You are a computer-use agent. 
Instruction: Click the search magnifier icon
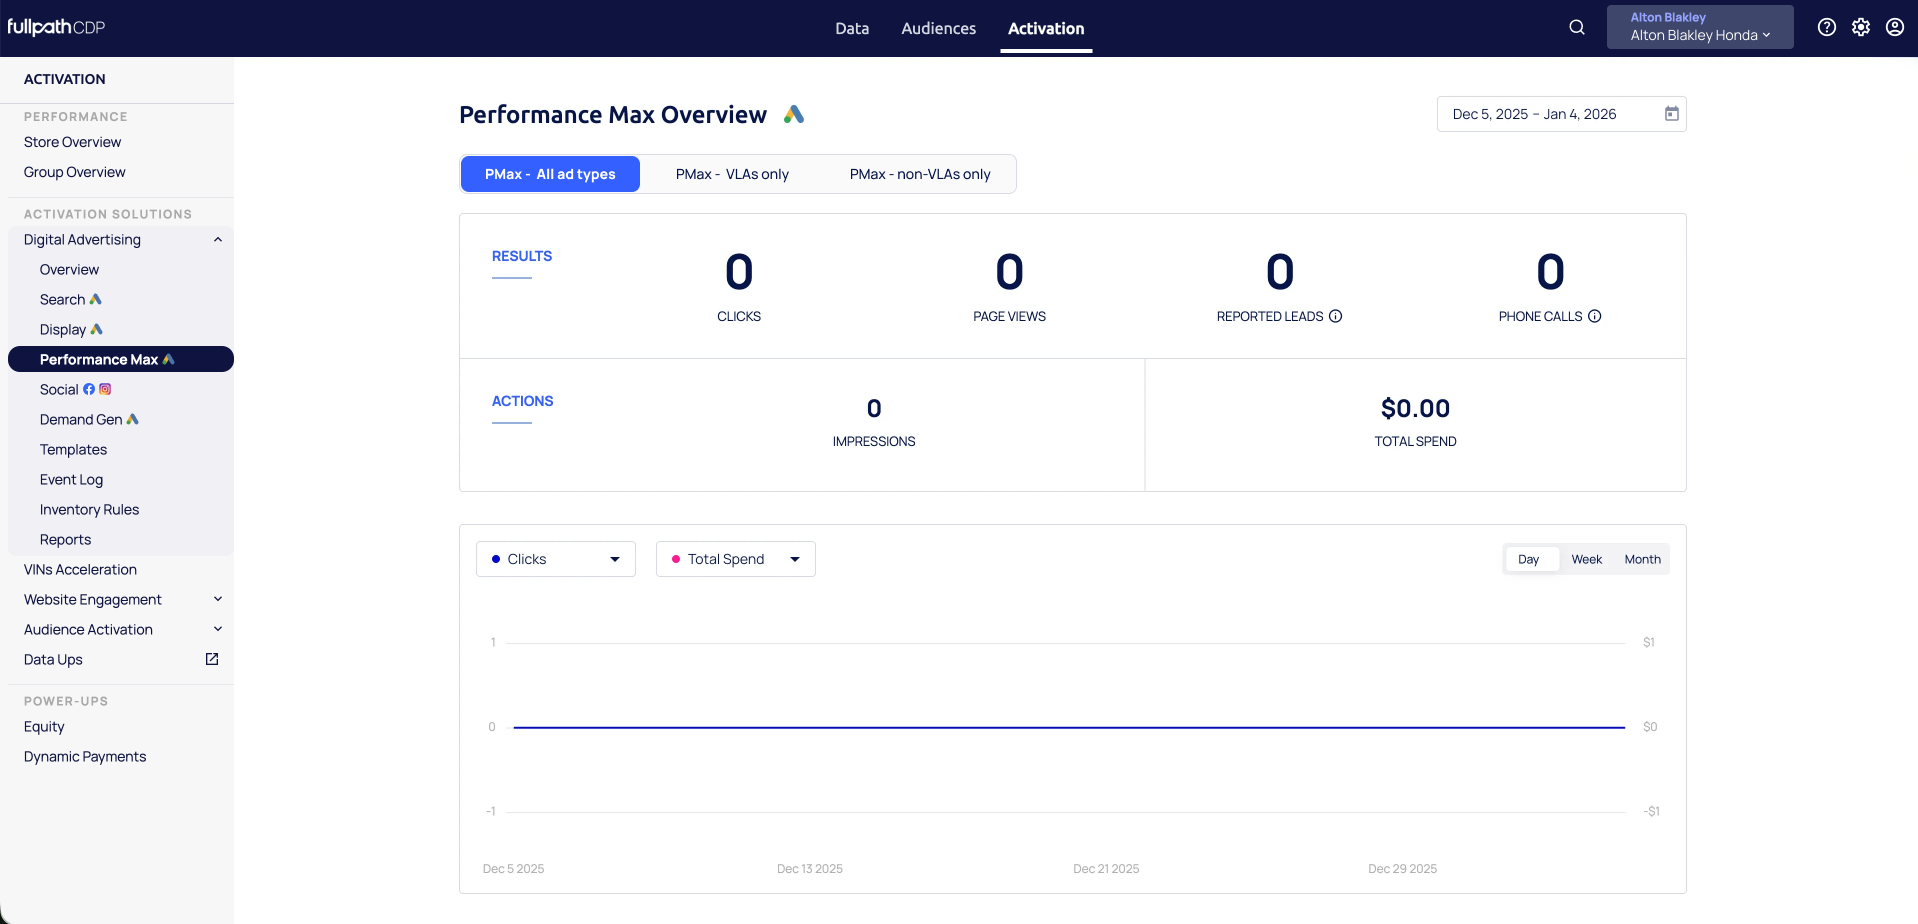(x=1577, y=28)
